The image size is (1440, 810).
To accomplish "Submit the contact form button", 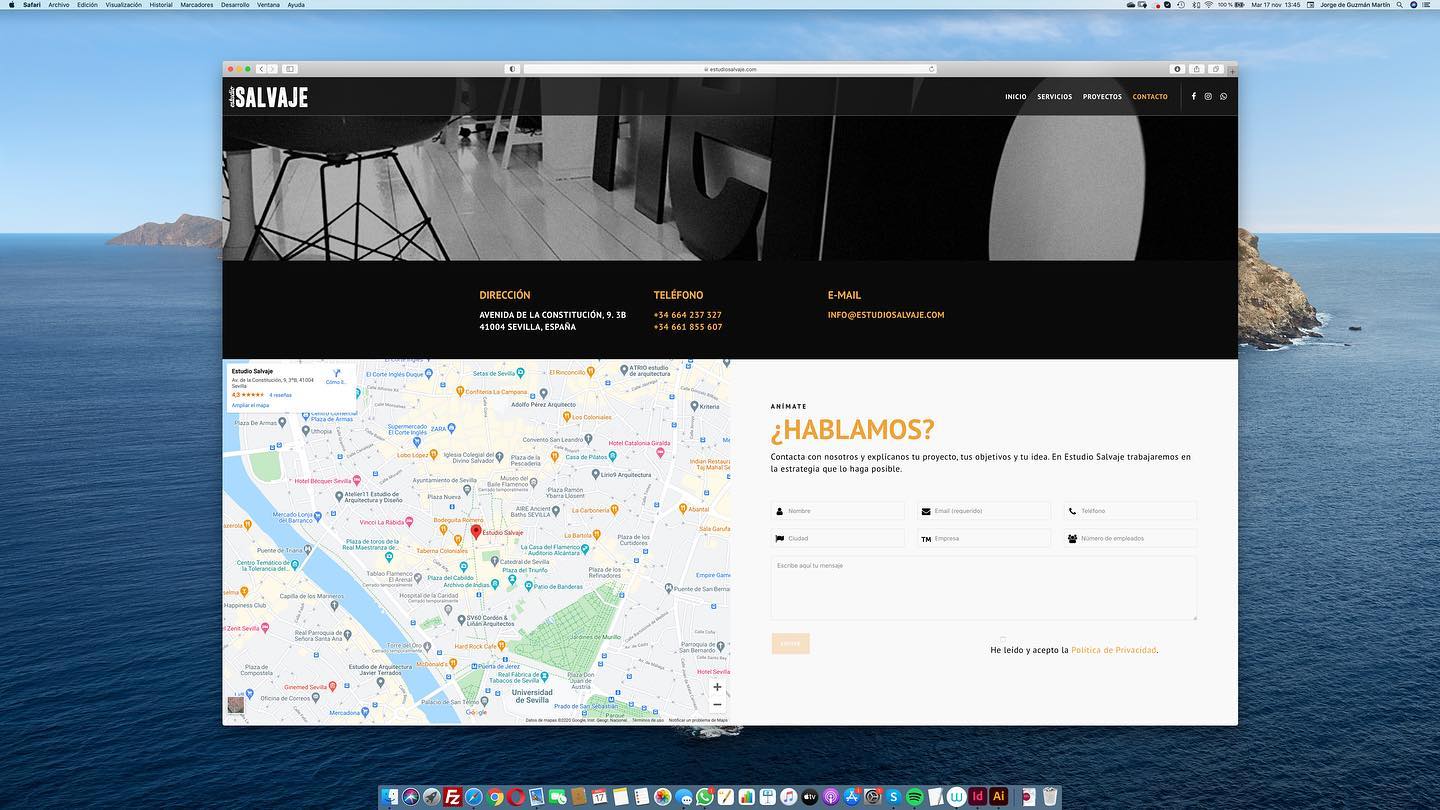I will (790, 643).
